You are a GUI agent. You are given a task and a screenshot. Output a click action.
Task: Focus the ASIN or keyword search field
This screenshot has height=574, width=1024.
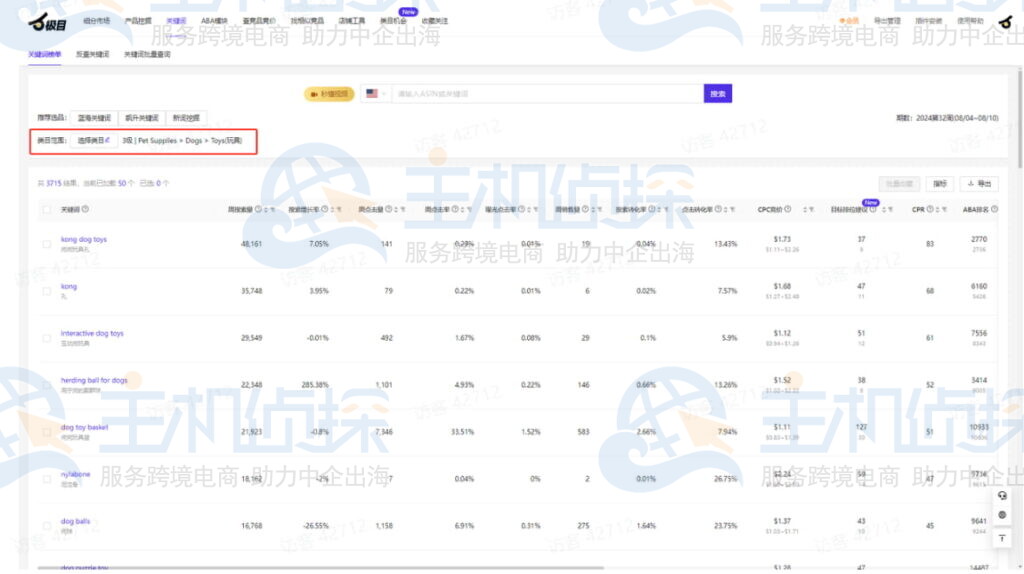click(547, 94)
